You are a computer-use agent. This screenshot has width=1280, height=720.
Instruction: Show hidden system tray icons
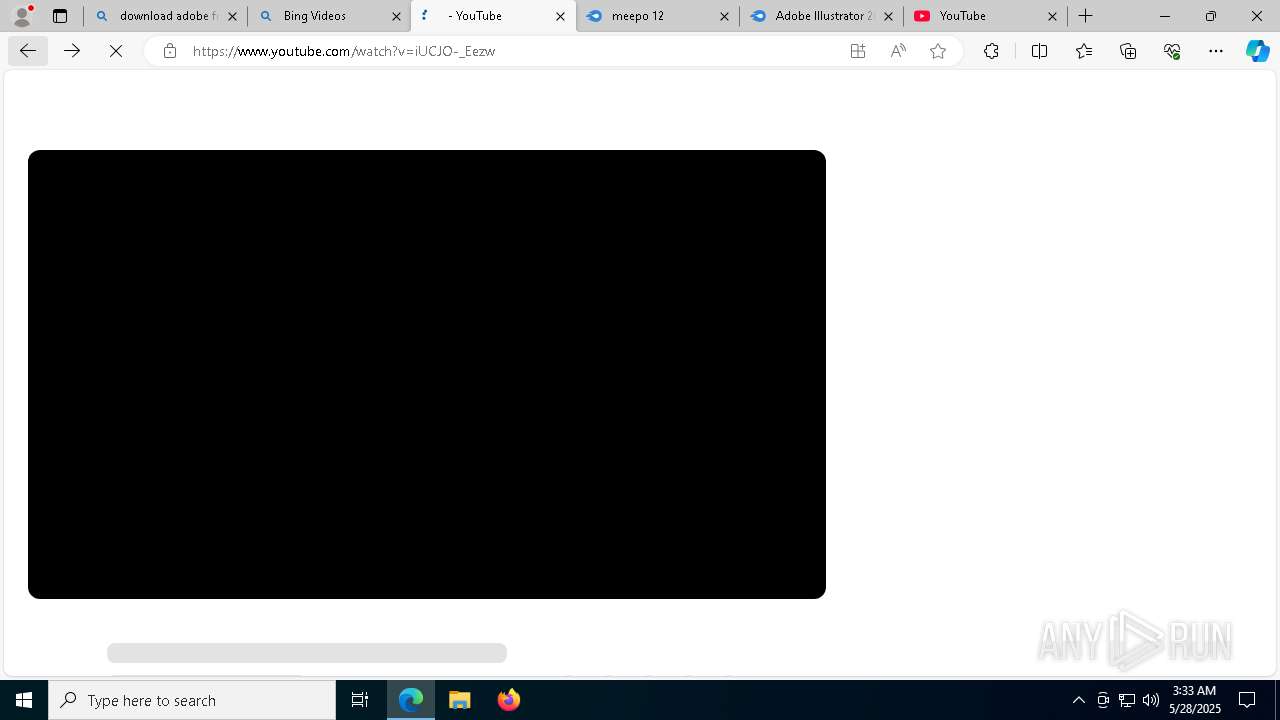click(x=1079, y=700)
